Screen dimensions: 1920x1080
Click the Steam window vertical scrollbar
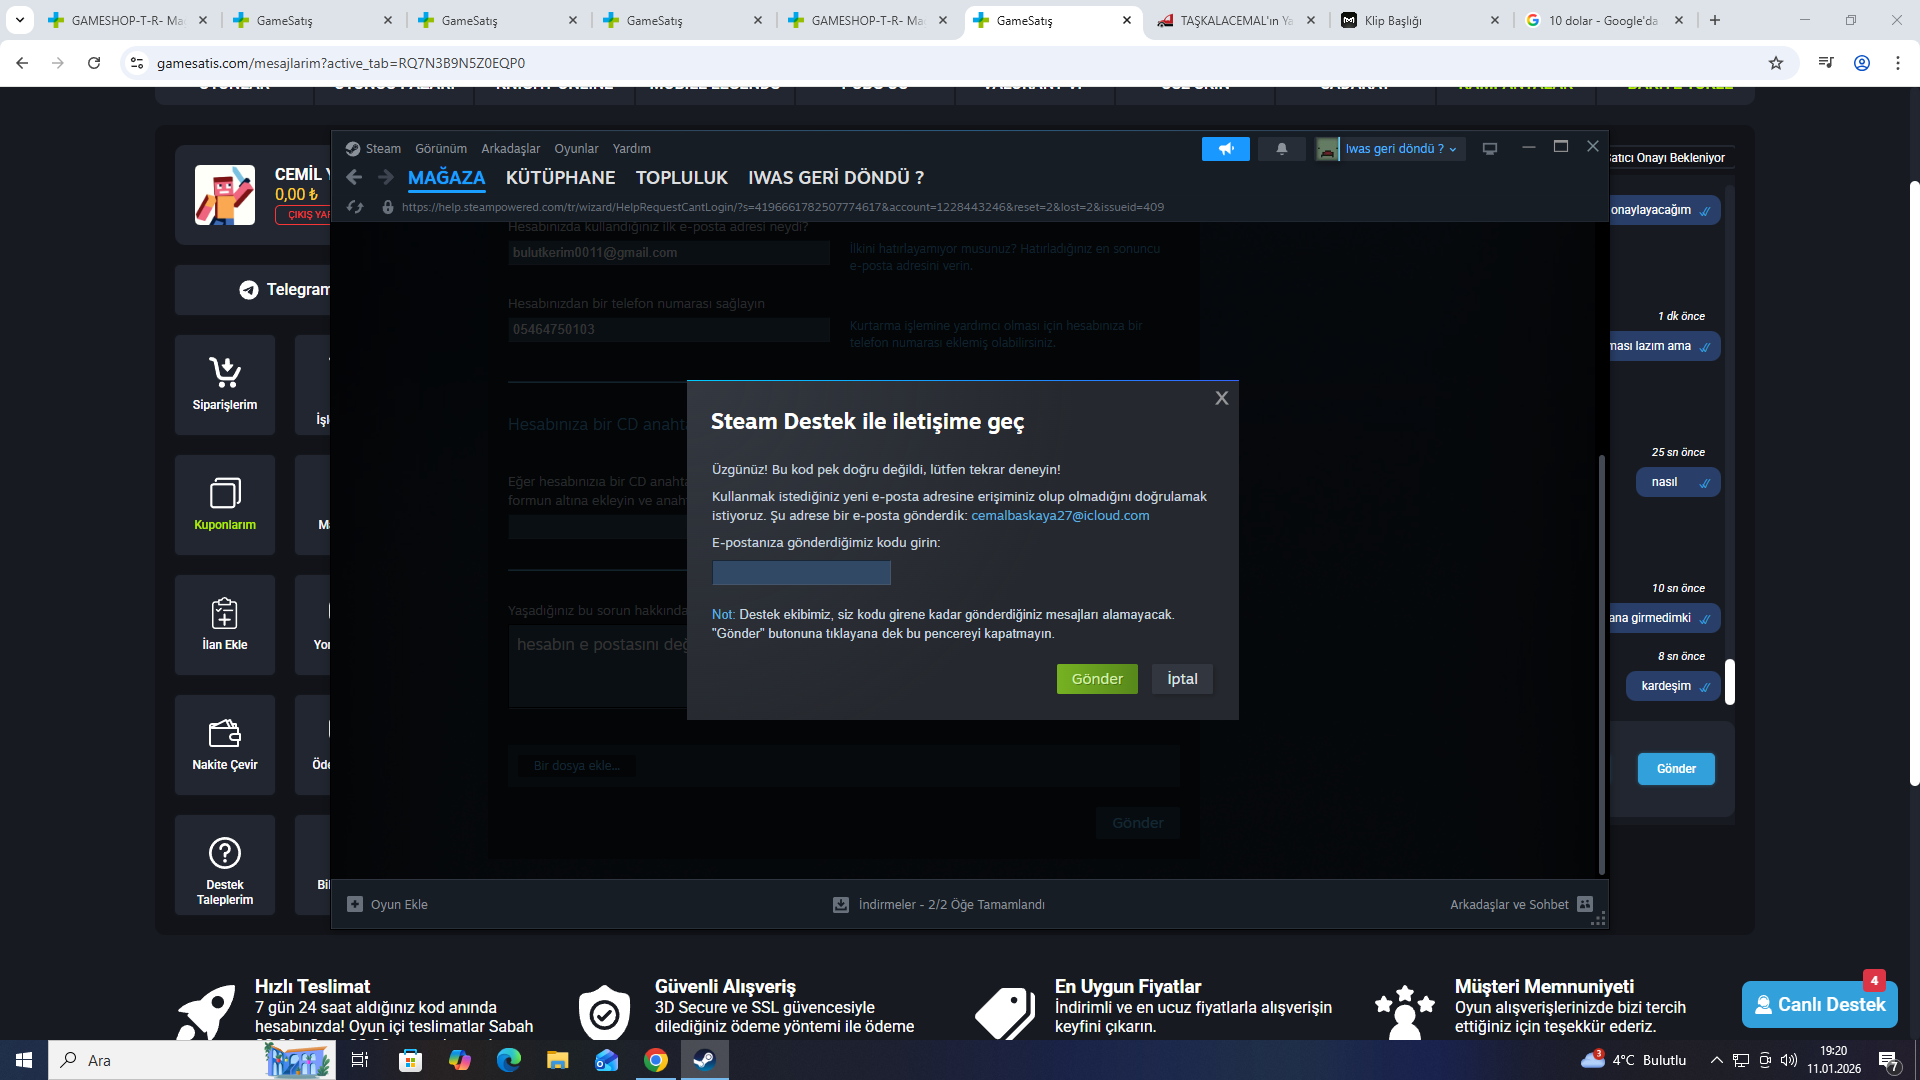(x=1601, y=665)
